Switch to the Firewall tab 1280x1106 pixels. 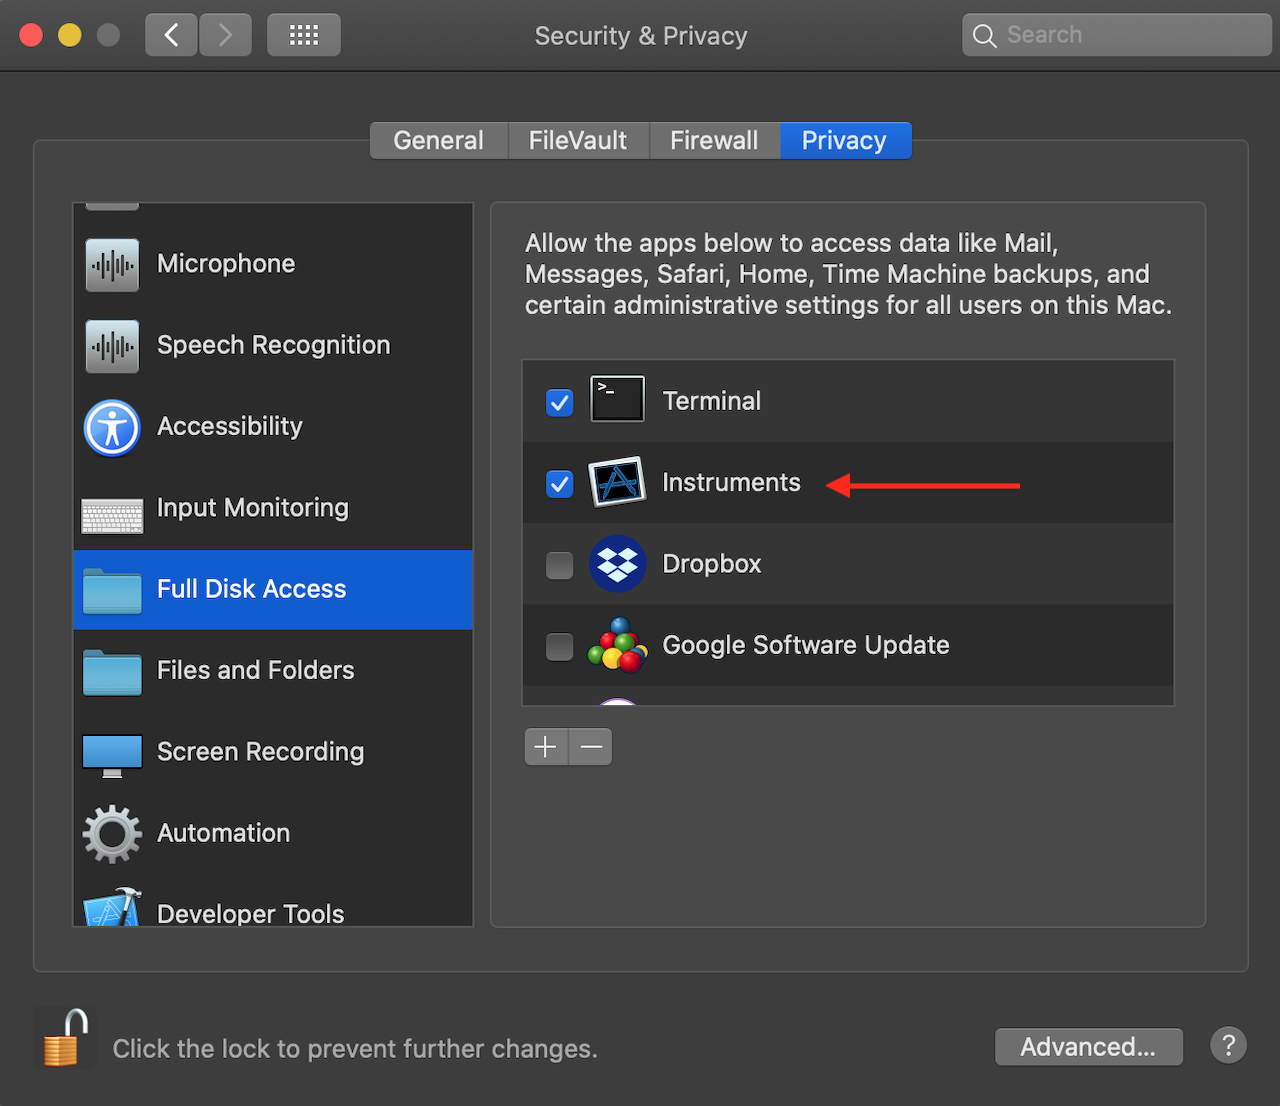coord(714,141)
